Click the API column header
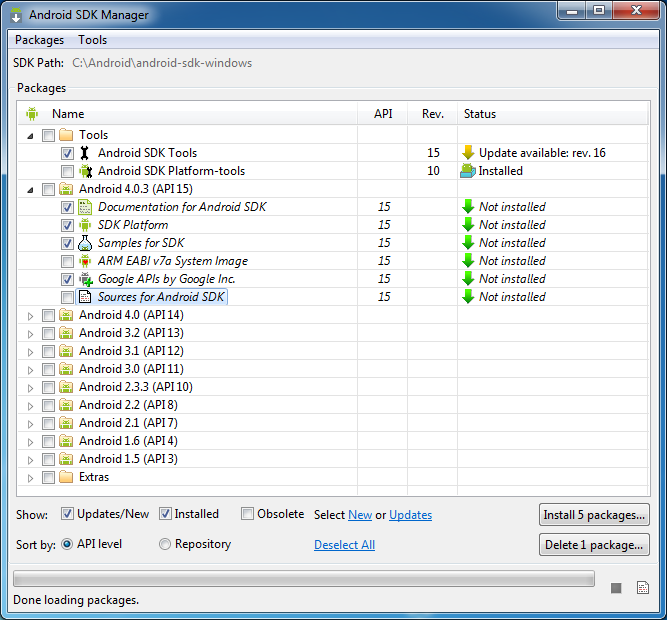Screen dimensions: 667x620 [x=383, y=114]
